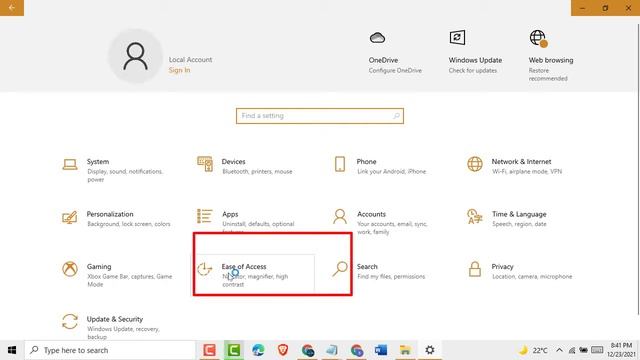Open the red Camtasia taskbar icon
Screen dimensions: 640x360
(x=209, y=350)
